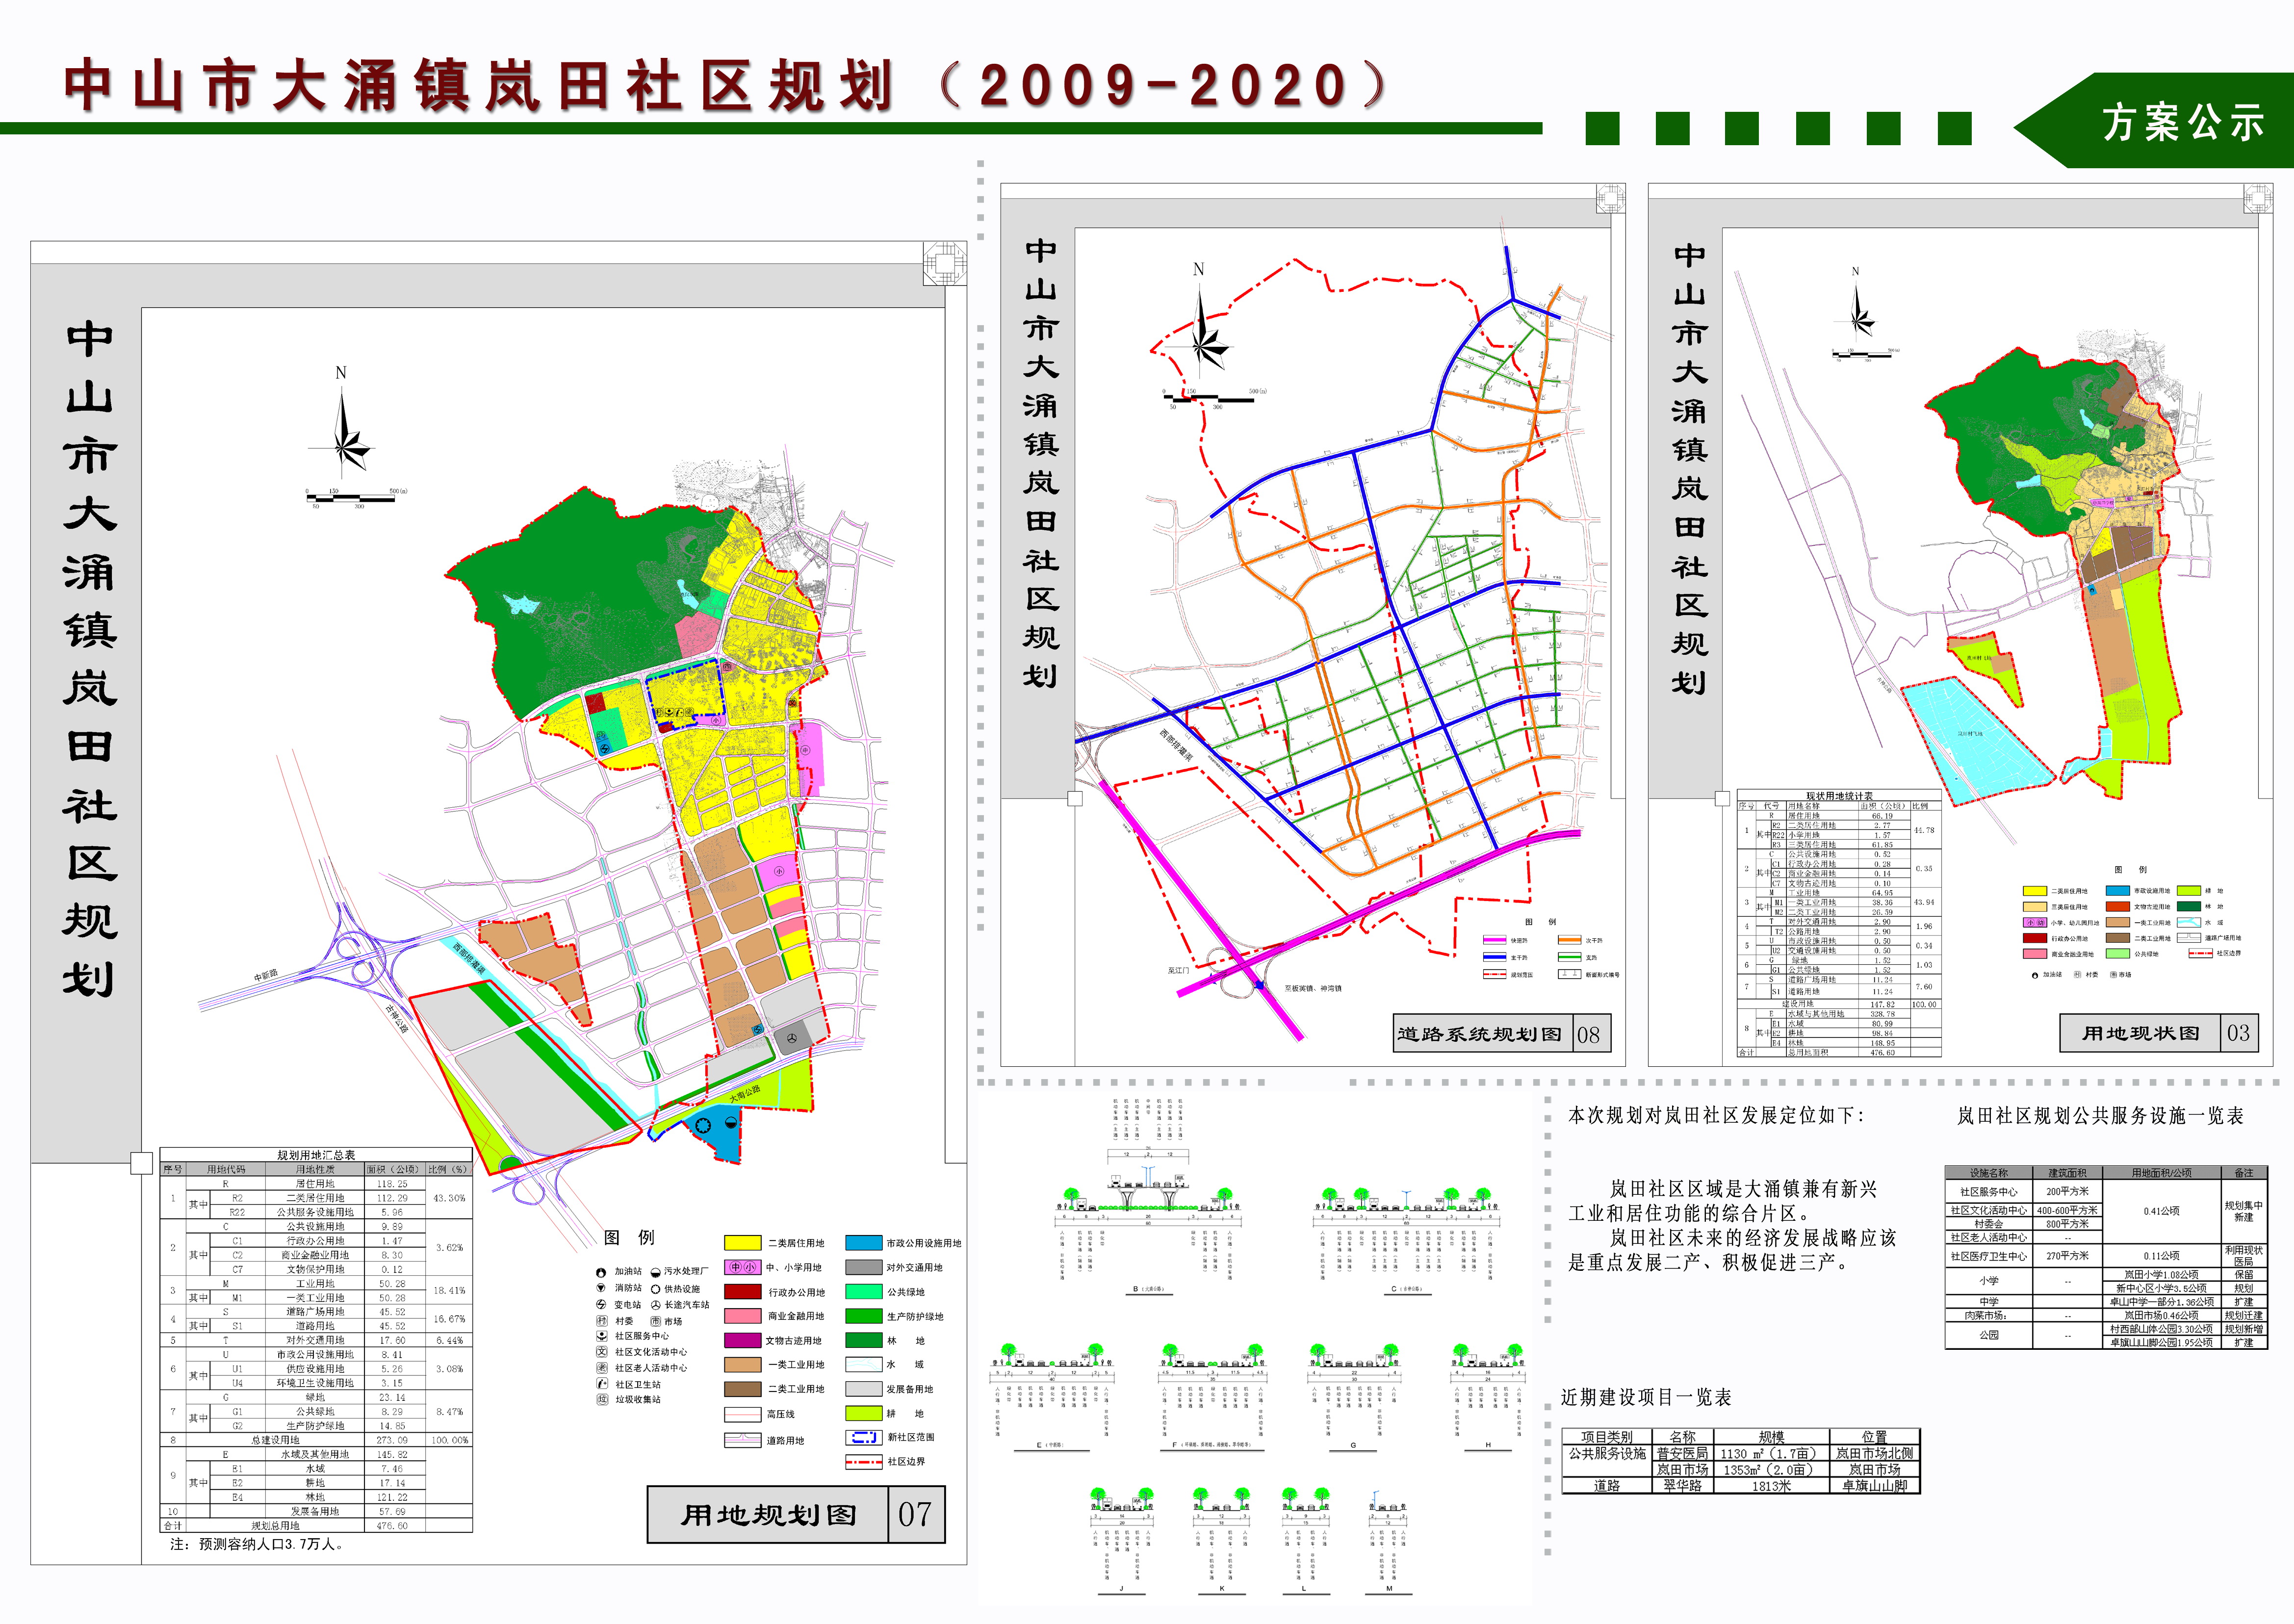The height and width of the screenshot is (1624, 2294).
Task: Click the 加油站 gas station legend icon
Action: coord(601,1272)
